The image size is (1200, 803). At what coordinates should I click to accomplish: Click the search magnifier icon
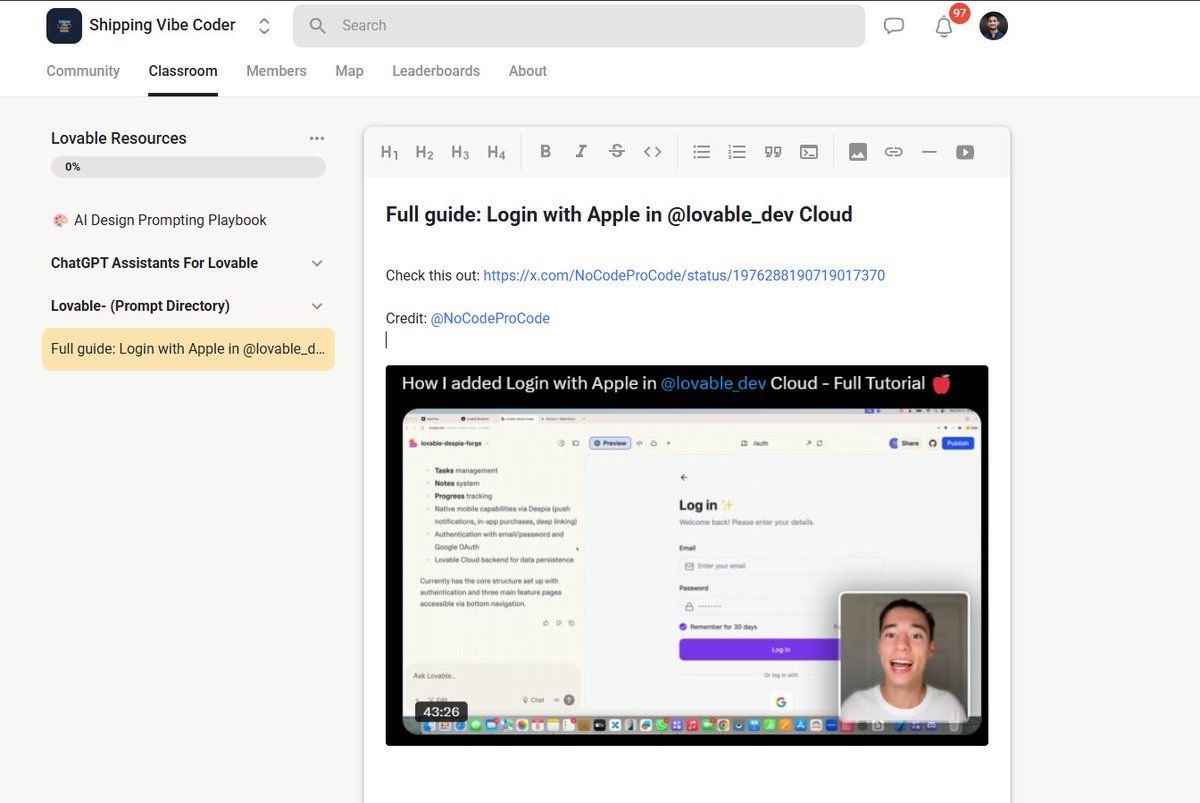click(x=318, y=26)
